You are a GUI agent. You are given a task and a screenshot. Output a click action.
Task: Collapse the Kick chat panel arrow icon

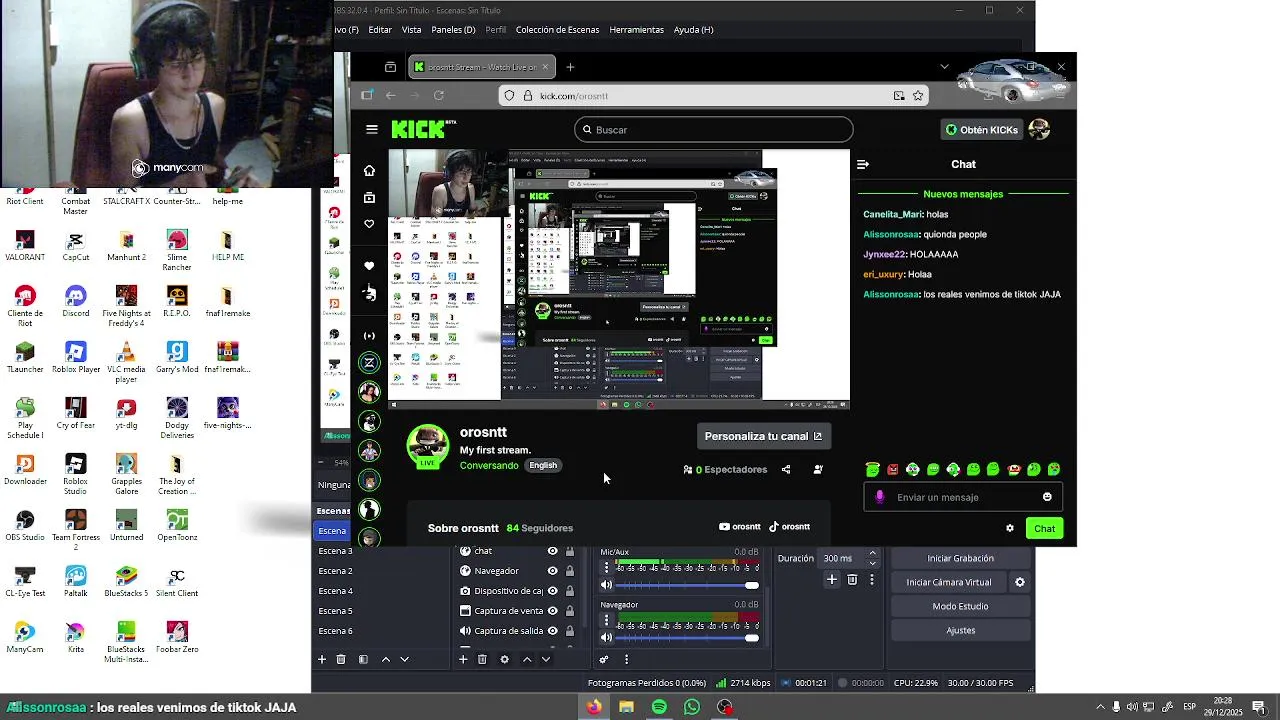click(863, 164)
